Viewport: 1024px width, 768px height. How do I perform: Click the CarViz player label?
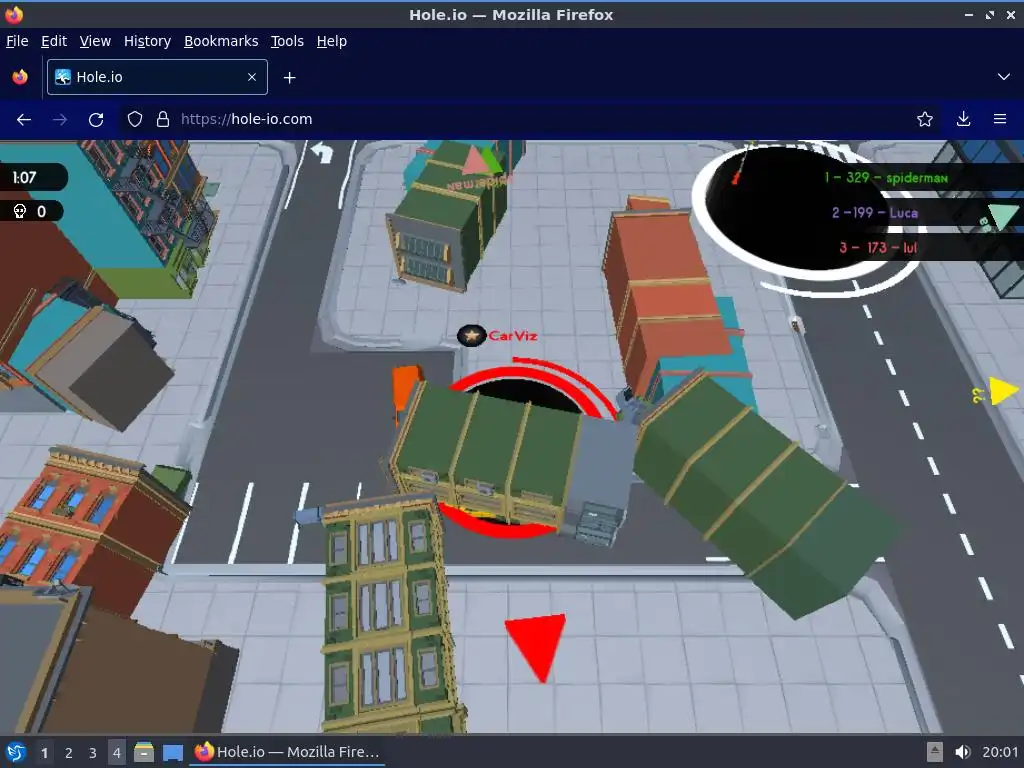[513, 336]
